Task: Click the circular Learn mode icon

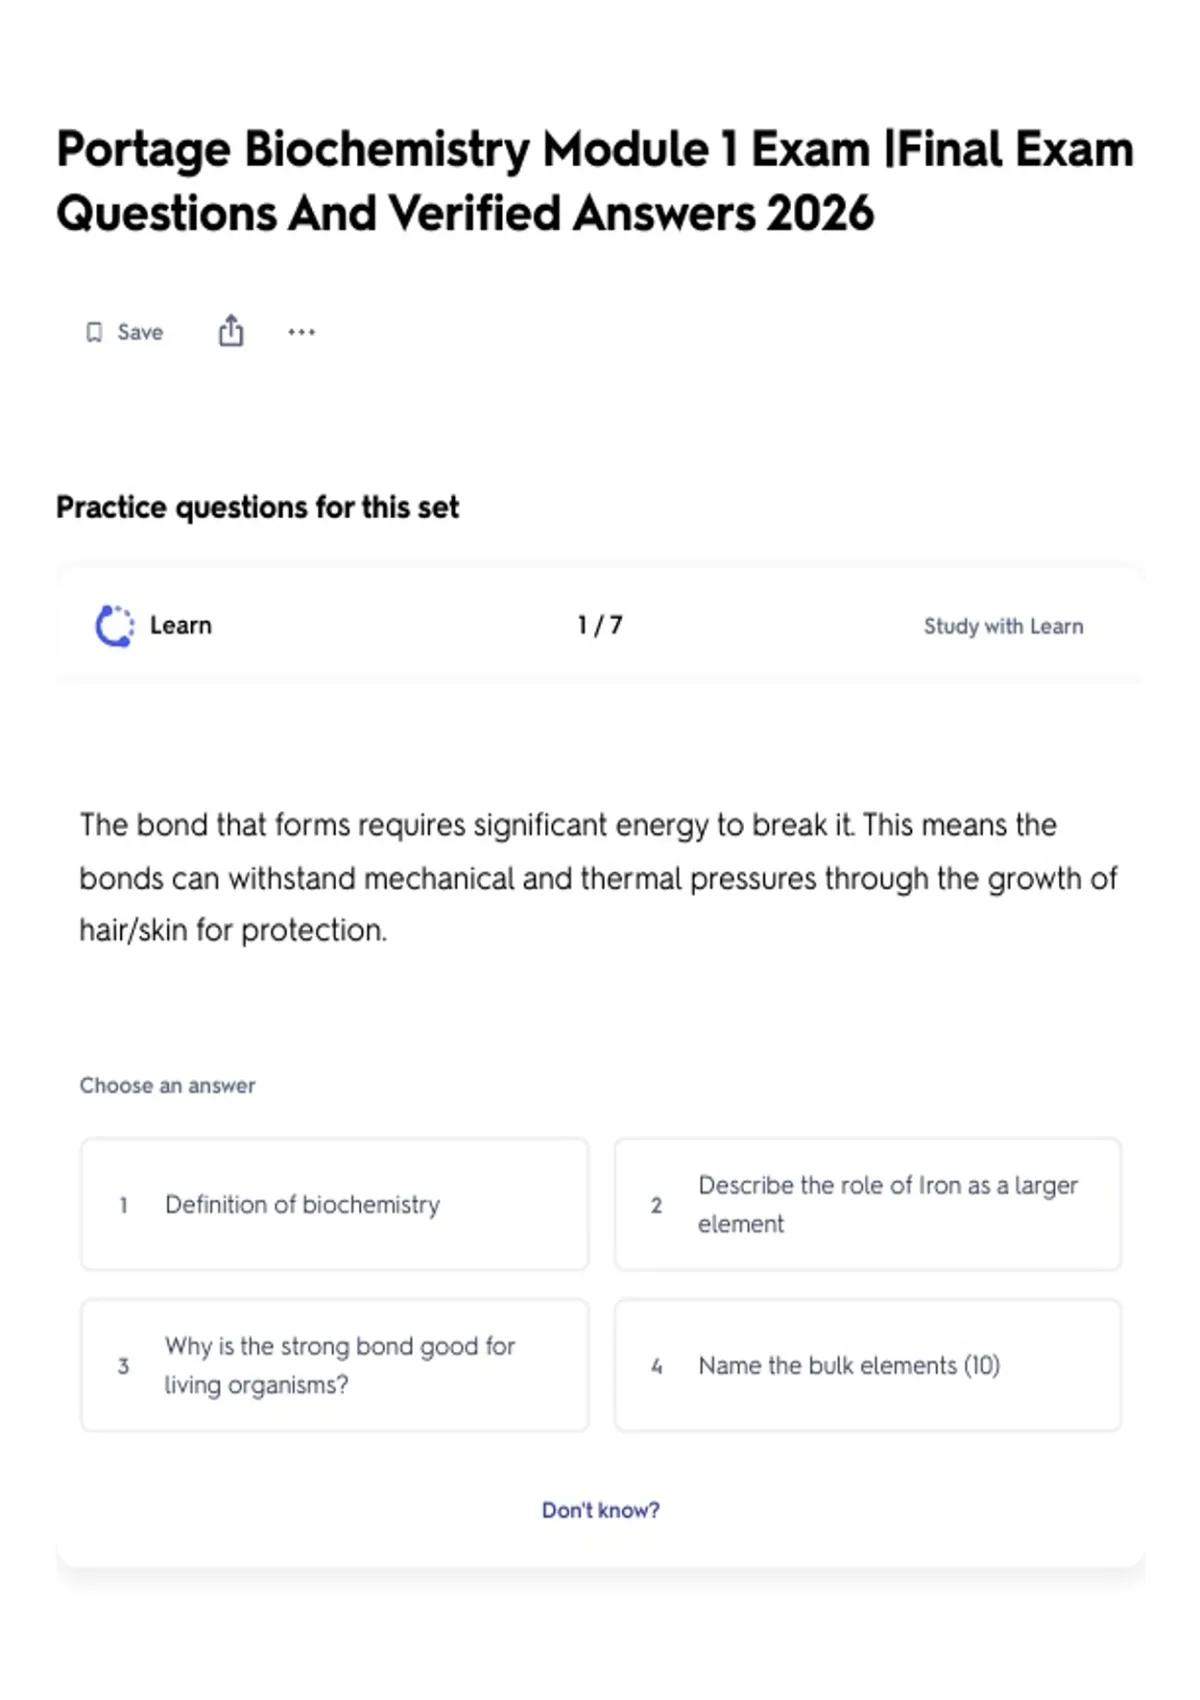Action: coord(114,626)
